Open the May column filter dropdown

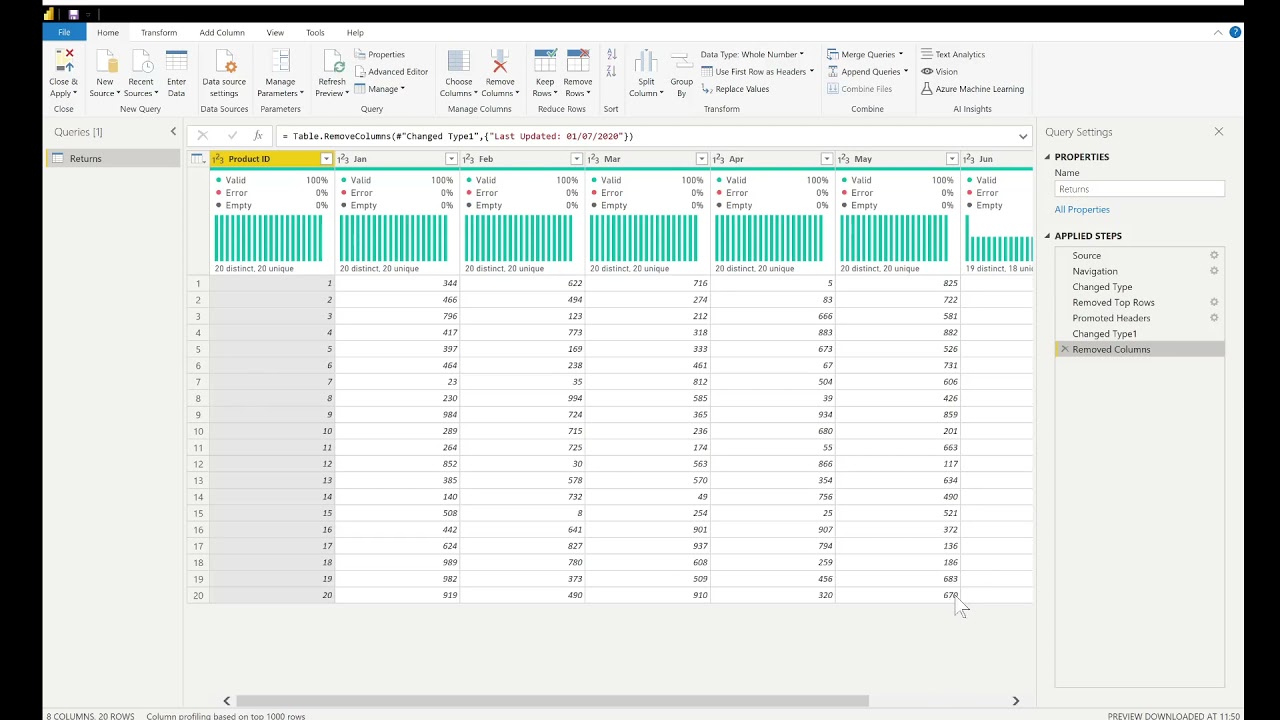[951, 159]
